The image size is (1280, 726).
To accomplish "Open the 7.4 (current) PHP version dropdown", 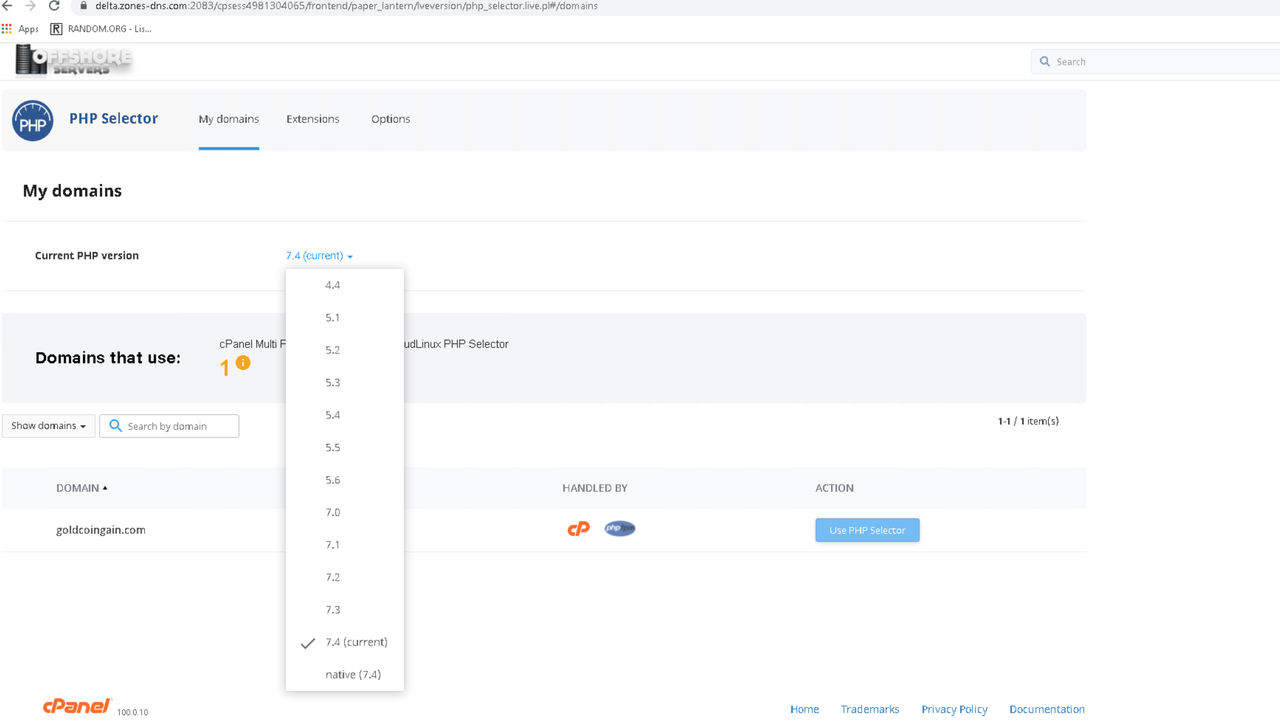I will [x=318, y=255].
